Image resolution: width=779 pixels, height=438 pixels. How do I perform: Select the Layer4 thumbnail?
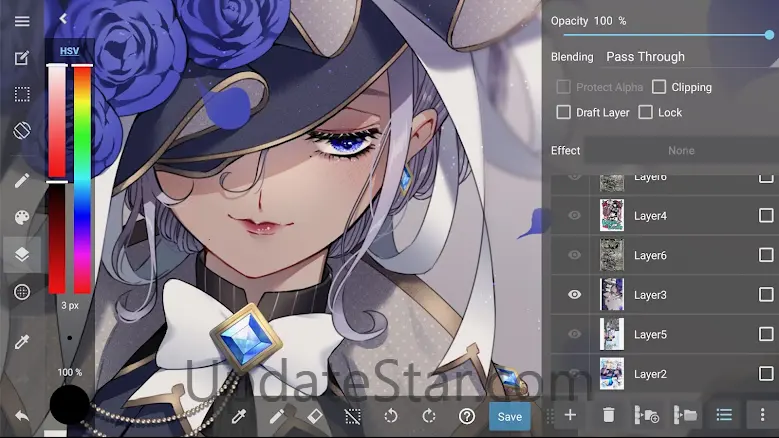point(612,216)
